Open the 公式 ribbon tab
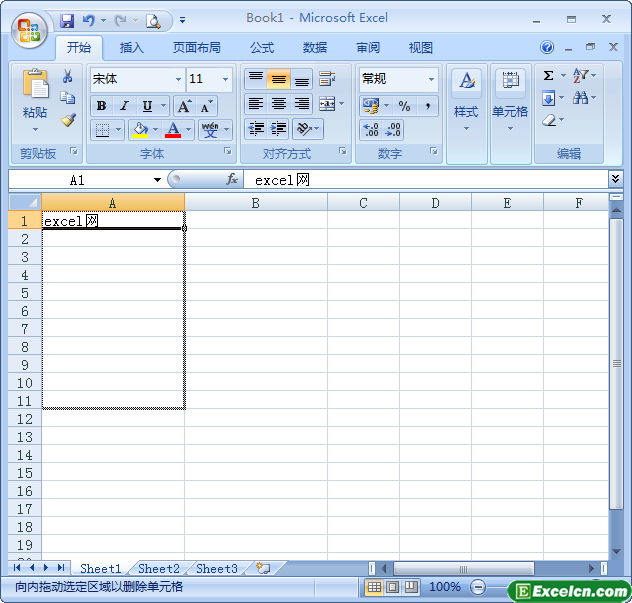Screen dimensions: 632x603 click(262, 48)
